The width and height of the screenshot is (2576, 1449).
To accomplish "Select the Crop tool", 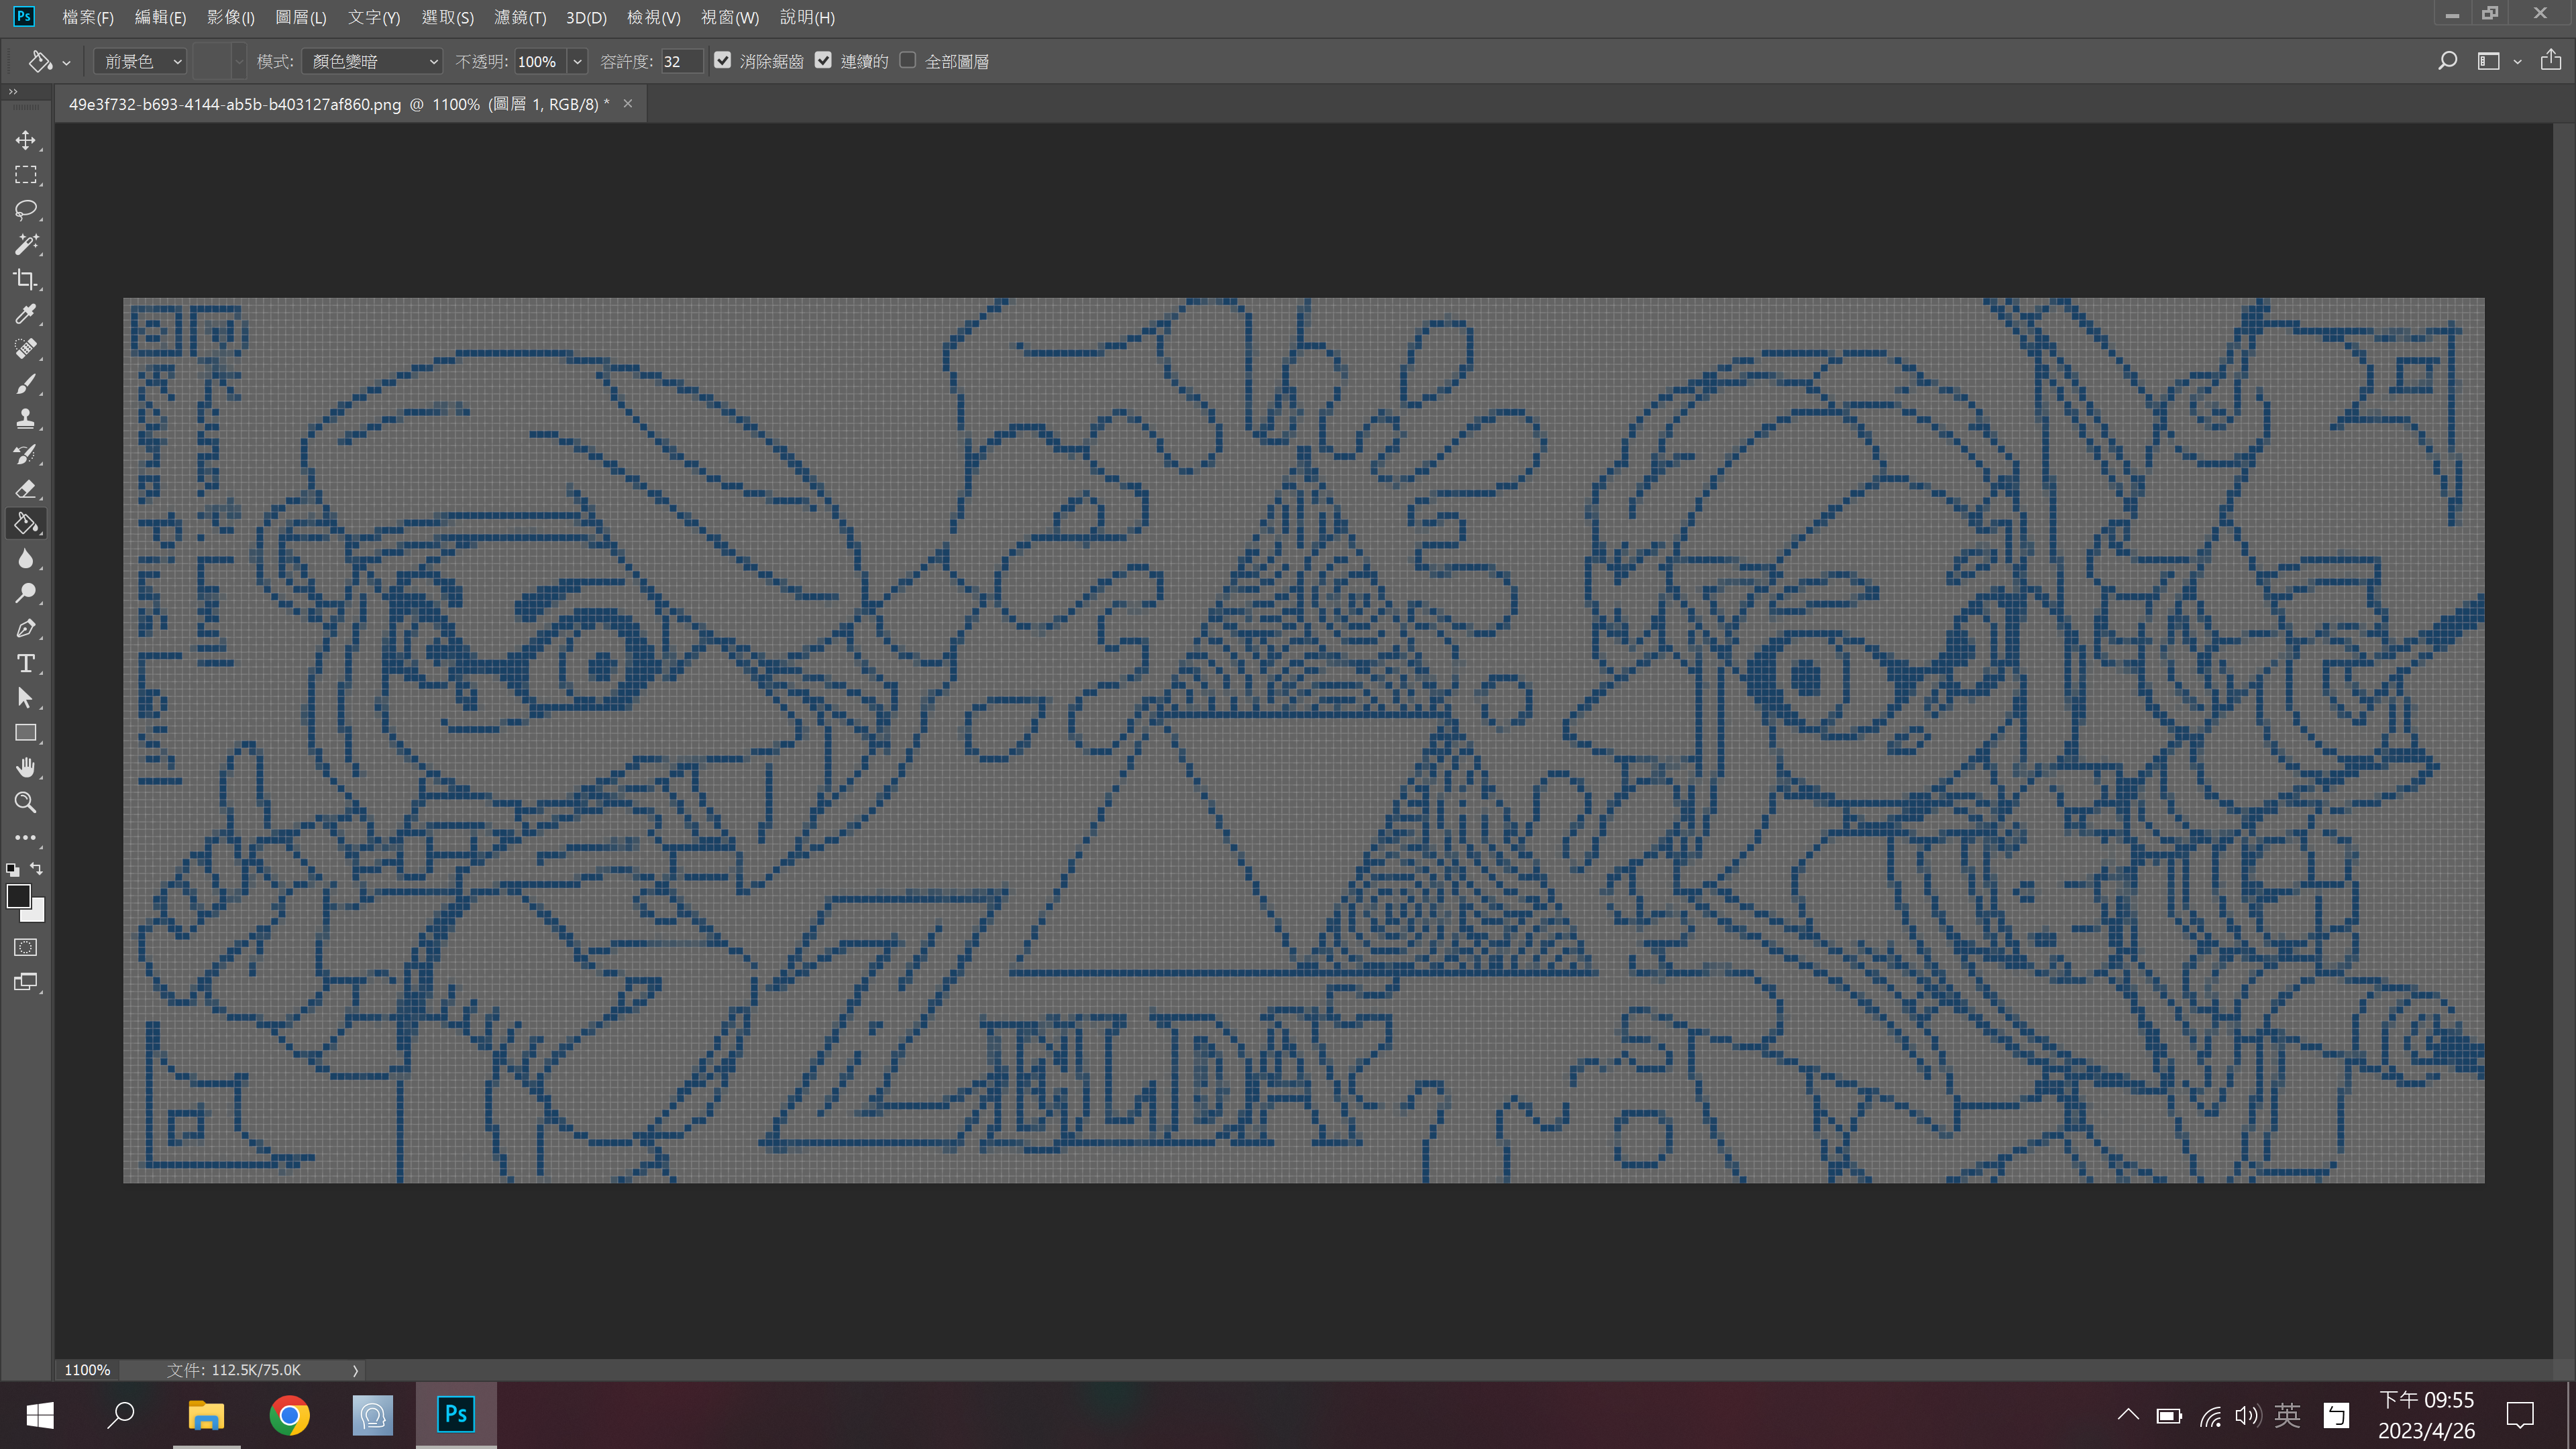I will 26,280.
